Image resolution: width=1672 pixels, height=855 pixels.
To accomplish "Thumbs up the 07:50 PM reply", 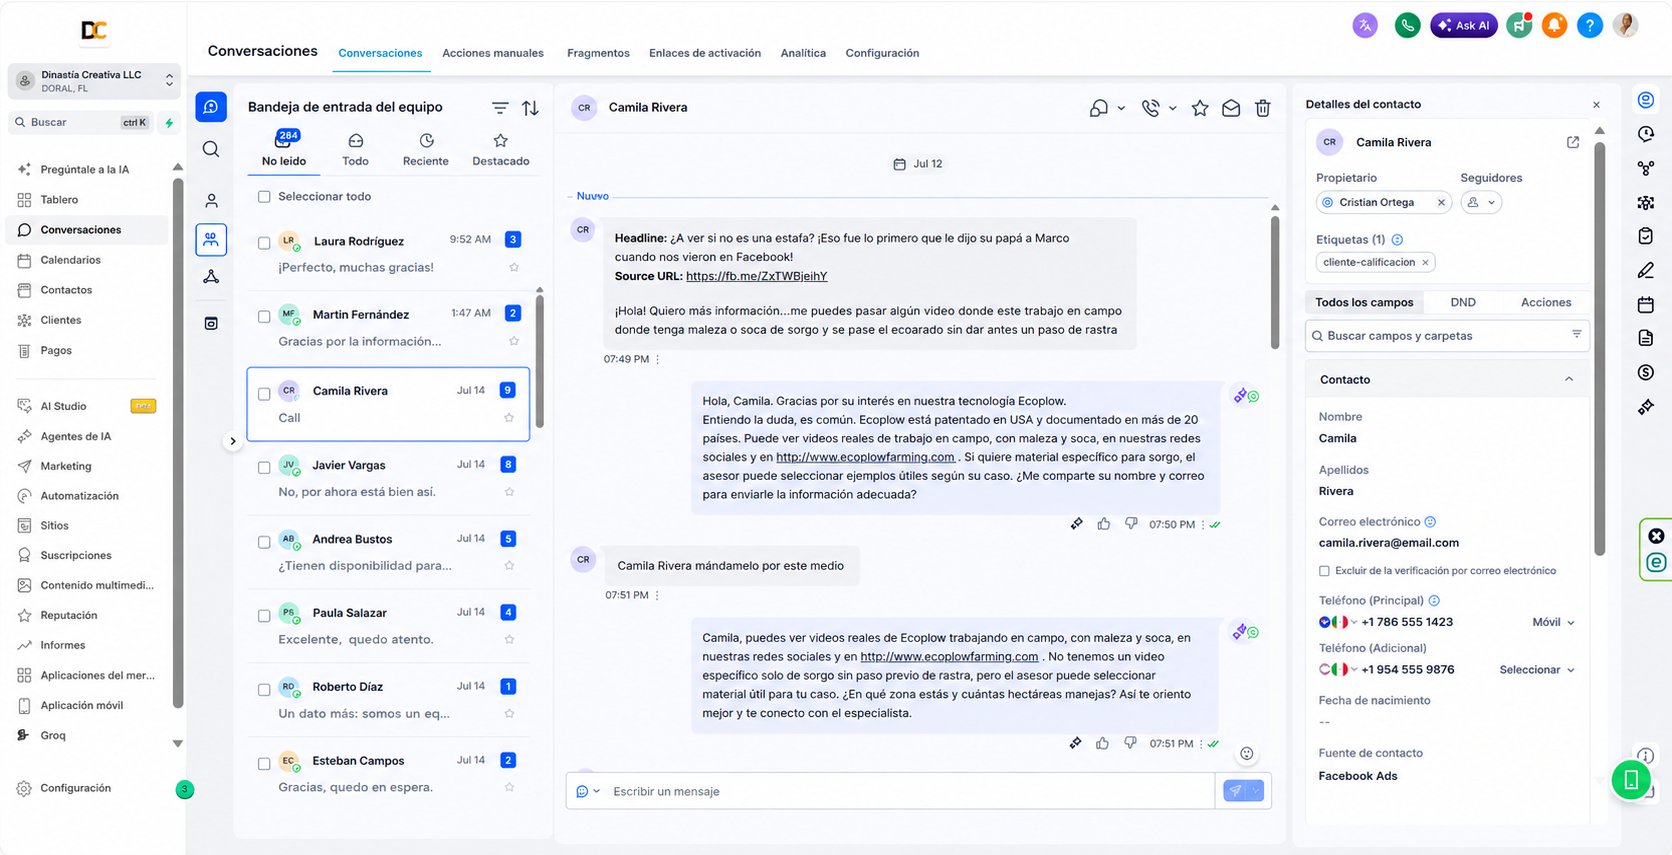I will [x=1104, y=524].
